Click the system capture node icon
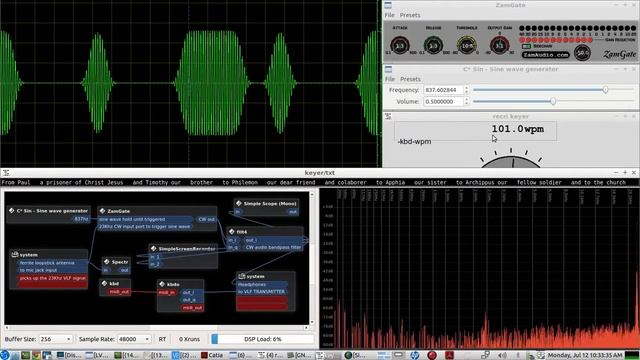640x360 pixels. coord(15,254)
